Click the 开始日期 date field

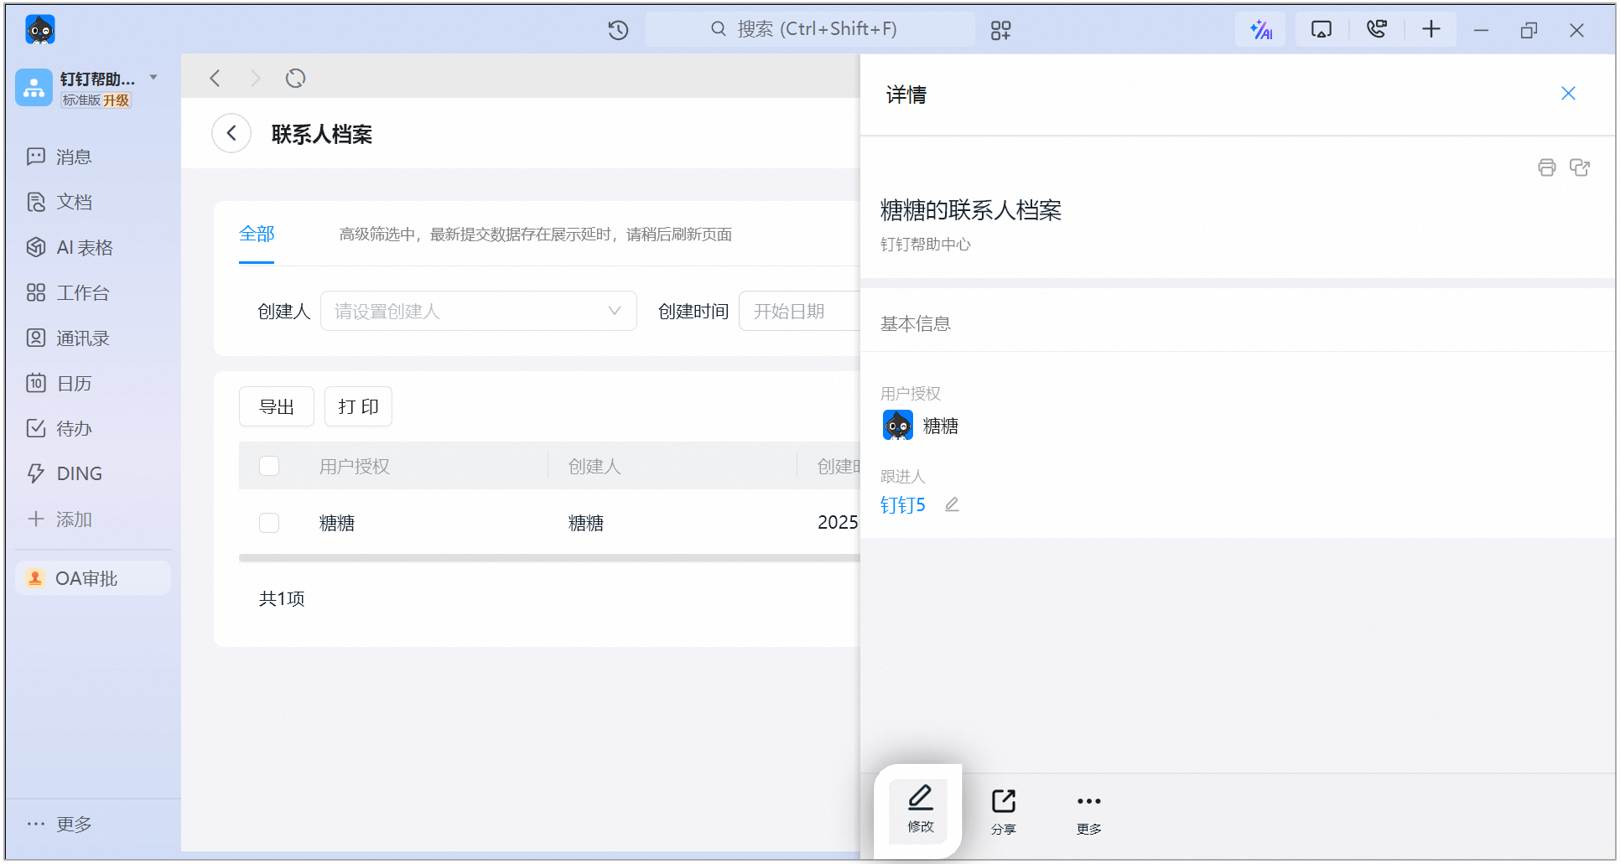point(799,311)
